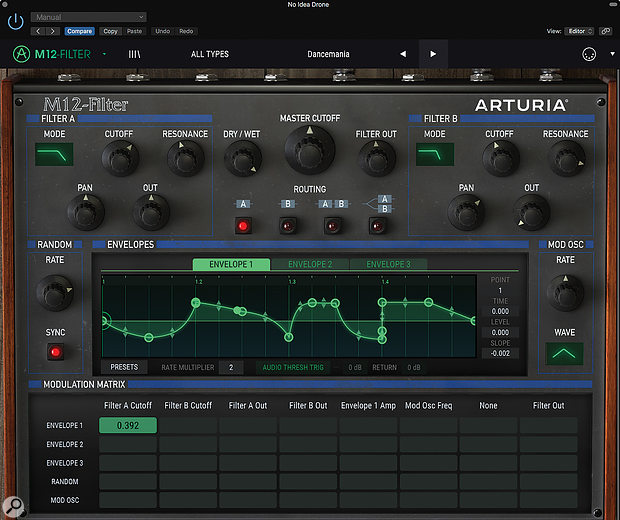The height and width of the screenshot is (520, 620).
Task: Enable routing A only red button
Action: [243, 226]
